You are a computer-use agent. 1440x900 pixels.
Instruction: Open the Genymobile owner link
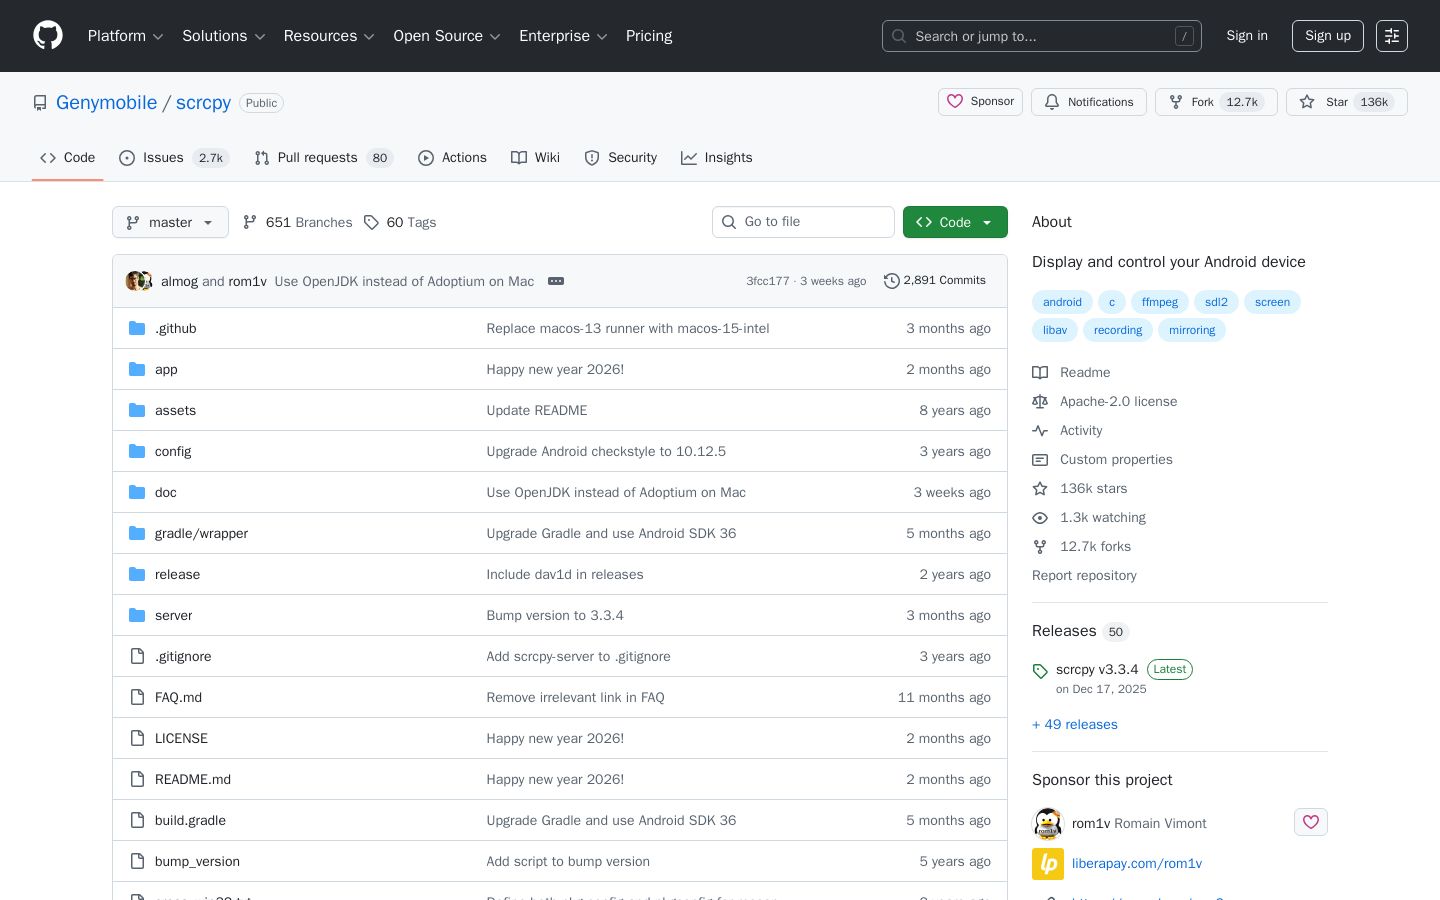tap(106, 103)
